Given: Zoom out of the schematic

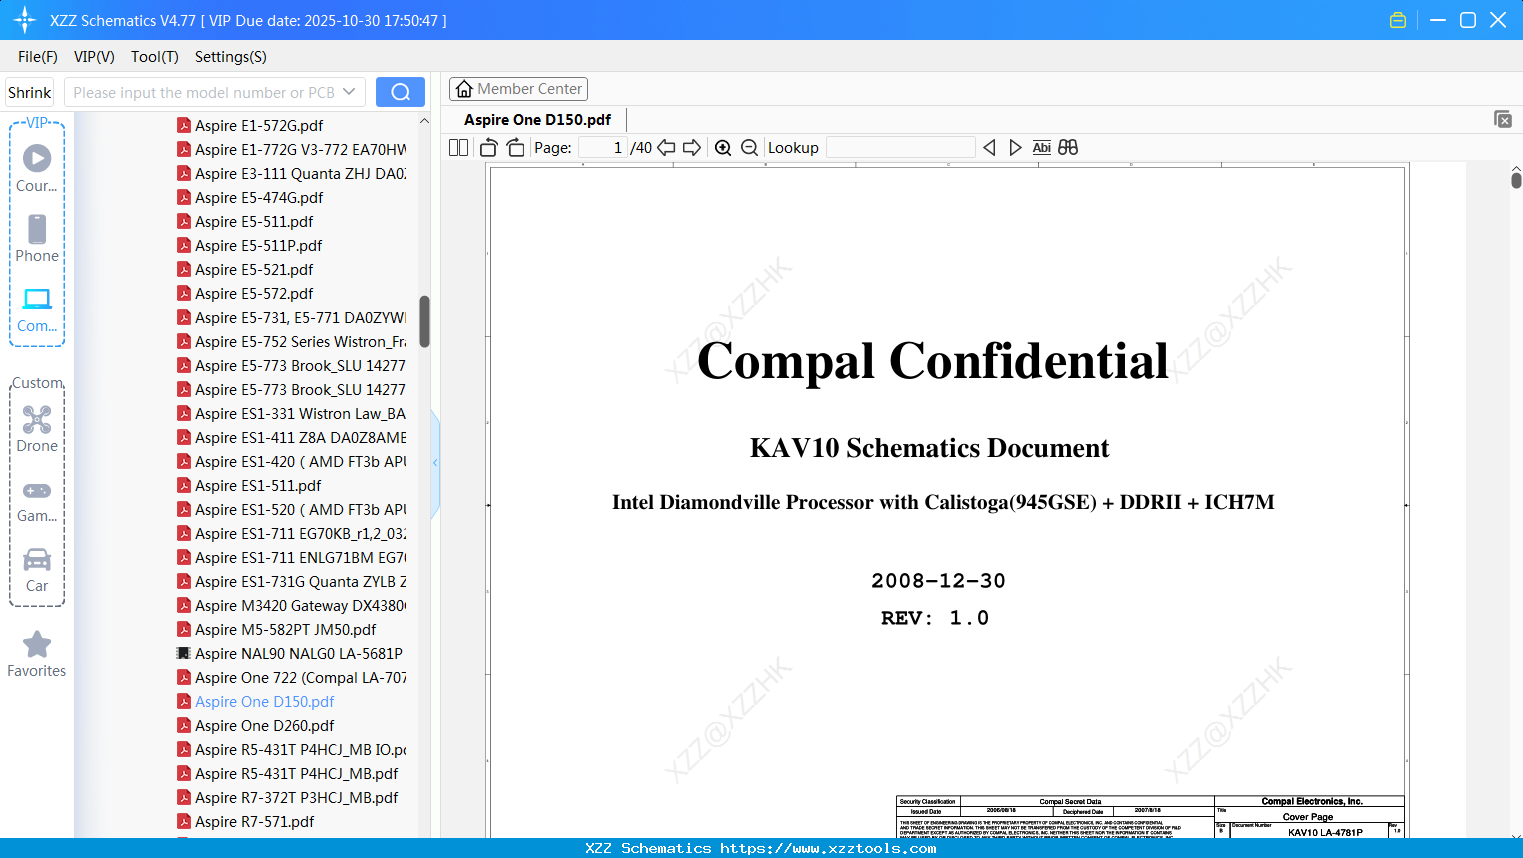Looking at the screenshot, I should 750,148.
